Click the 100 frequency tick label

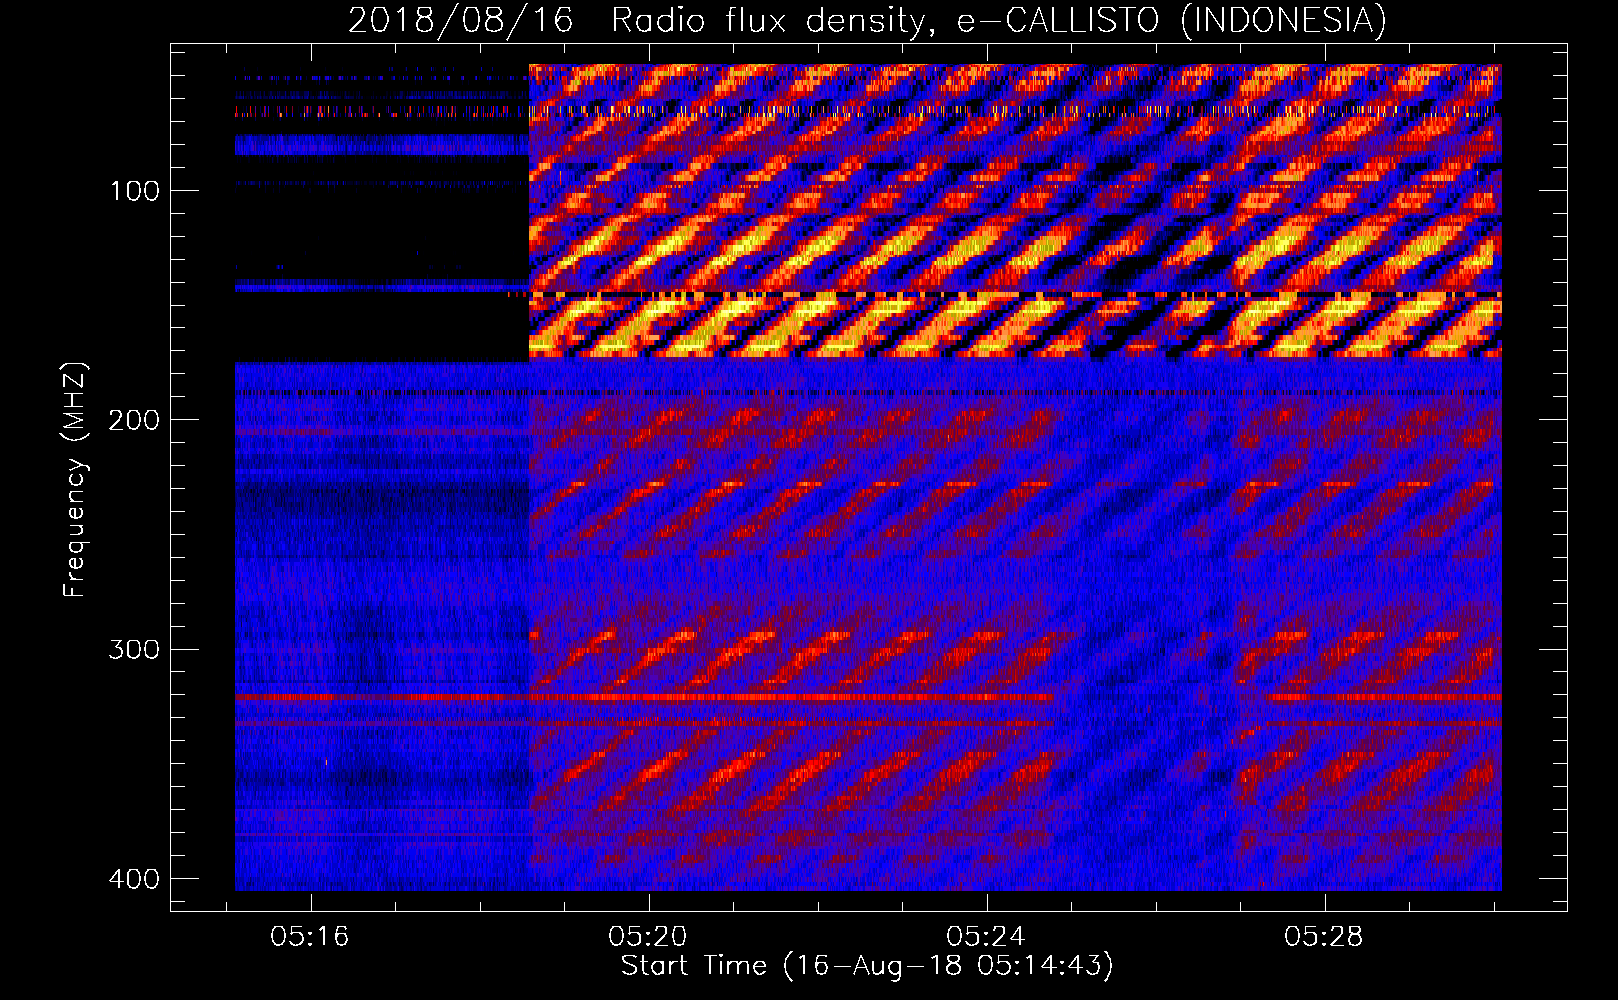tap(133, 191)
